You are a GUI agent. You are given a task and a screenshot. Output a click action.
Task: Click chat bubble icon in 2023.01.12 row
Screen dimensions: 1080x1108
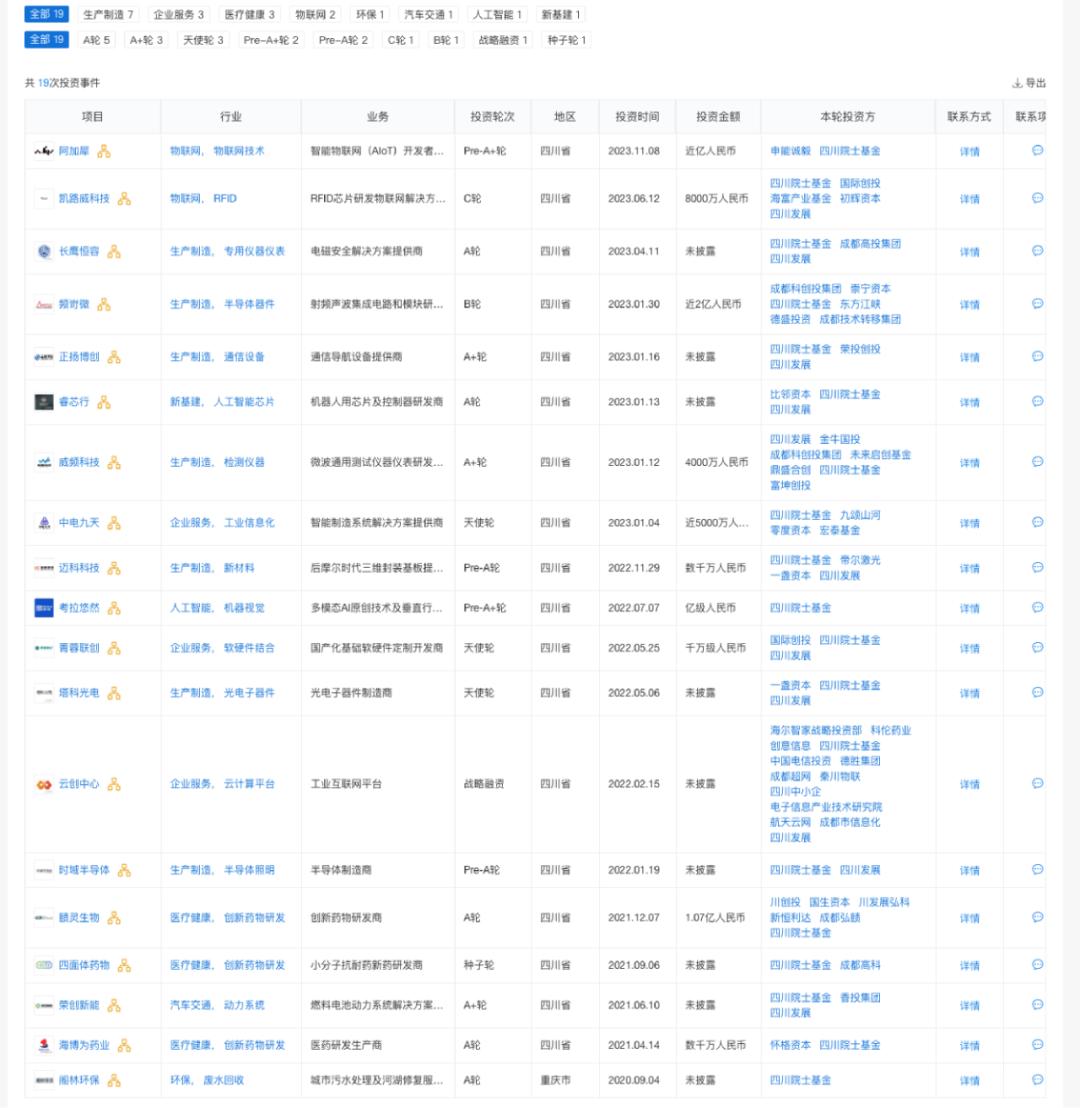click(1038, 462)
